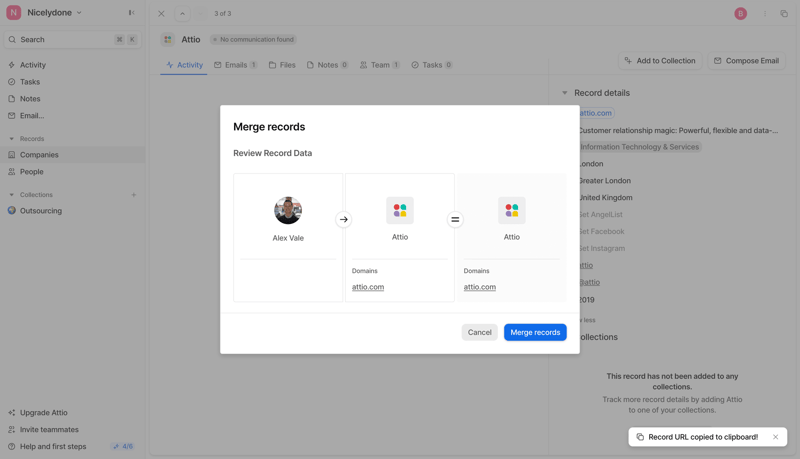Switch to the Team tab

[380, 65]
